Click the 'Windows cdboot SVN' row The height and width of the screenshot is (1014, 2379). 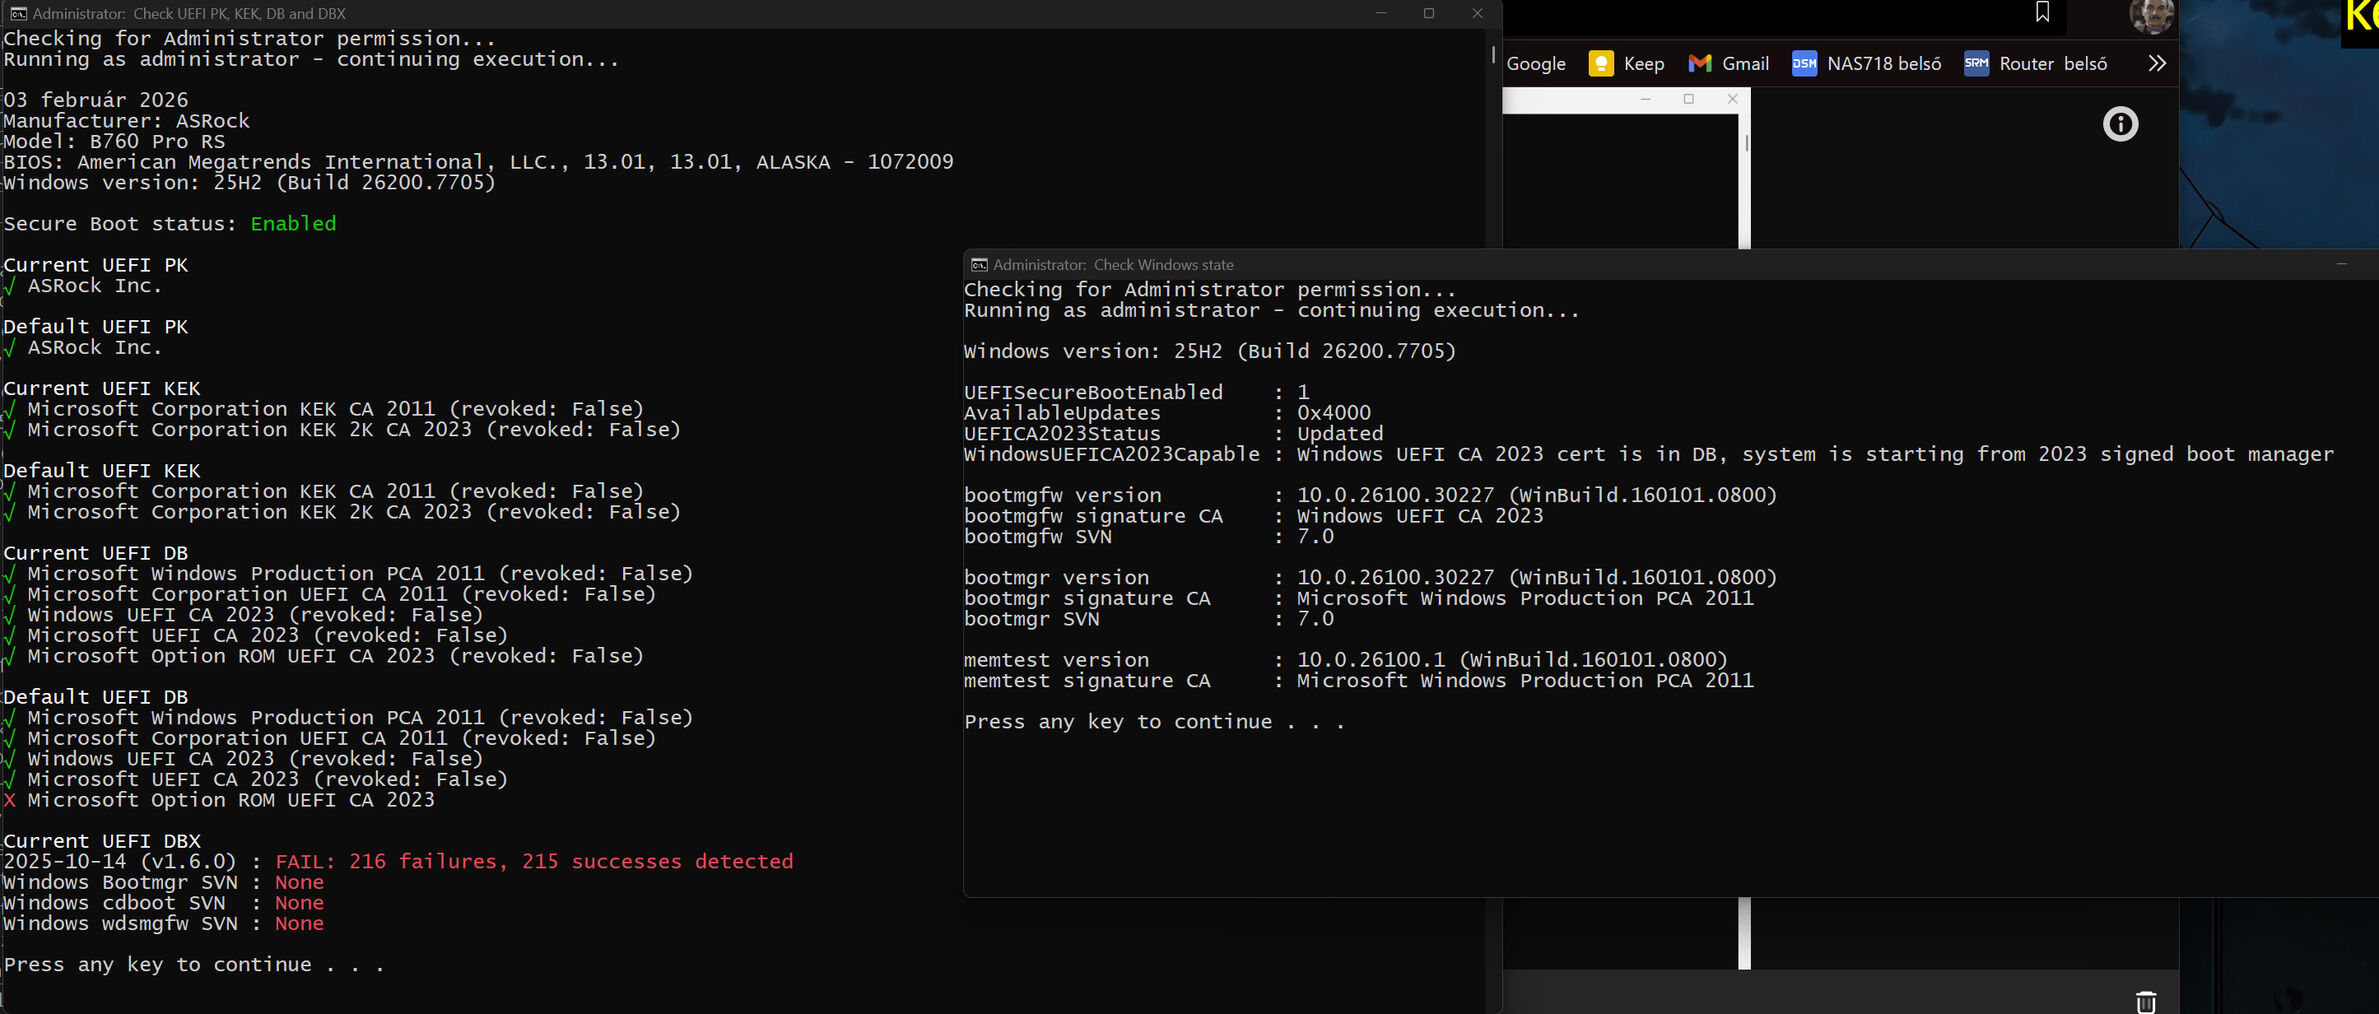pyautogui.click(x=163, y=903)
